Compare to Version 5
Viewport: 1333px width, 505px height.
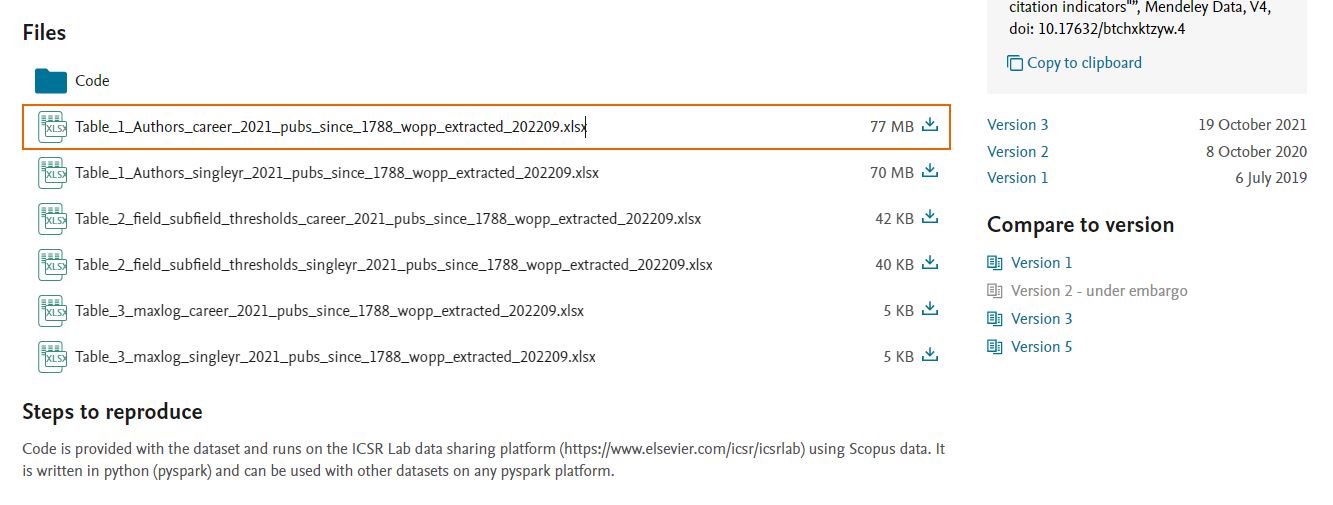[1041, 347]
